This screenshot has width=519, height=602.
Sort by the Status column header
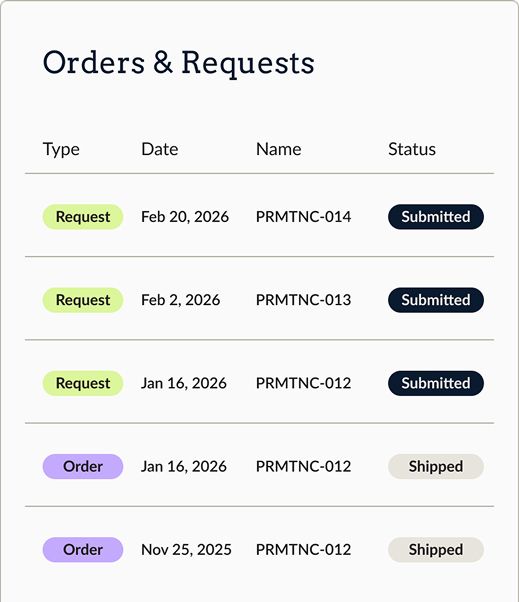point(412,149)
